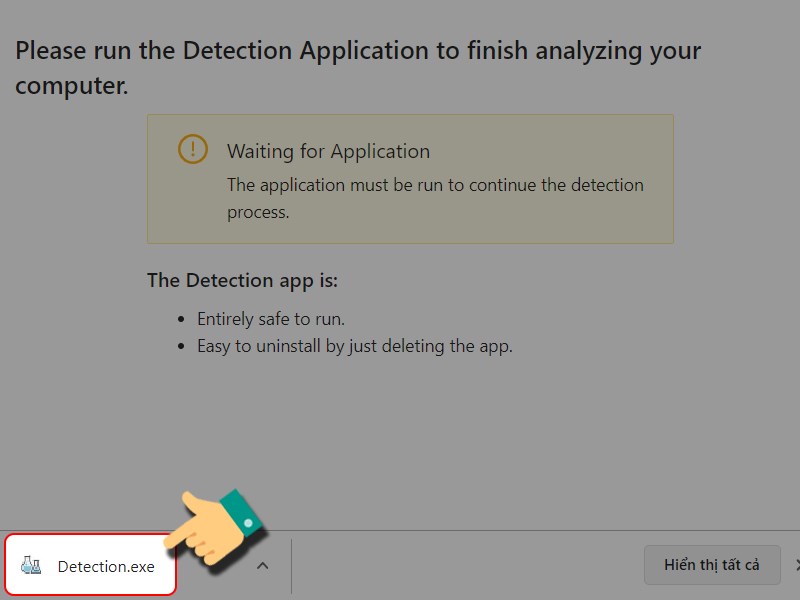Click the 'Detection.exe' file name text

click(x=106, y=566)
